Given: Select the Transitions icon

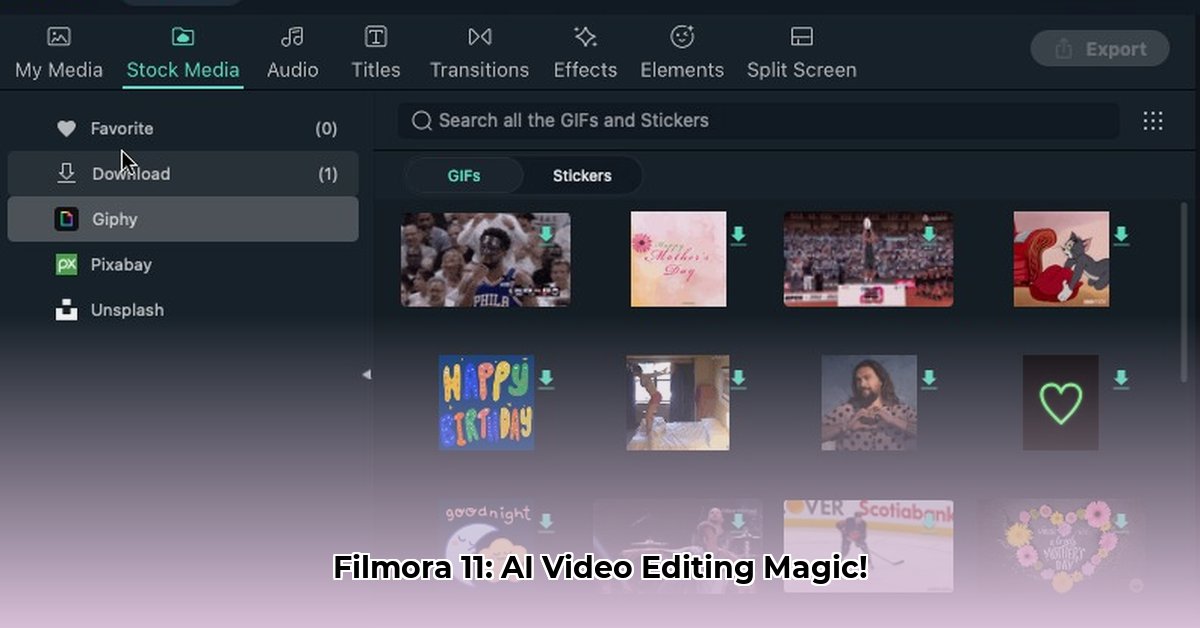Looking at the screenshot, I should pos(480,38).
